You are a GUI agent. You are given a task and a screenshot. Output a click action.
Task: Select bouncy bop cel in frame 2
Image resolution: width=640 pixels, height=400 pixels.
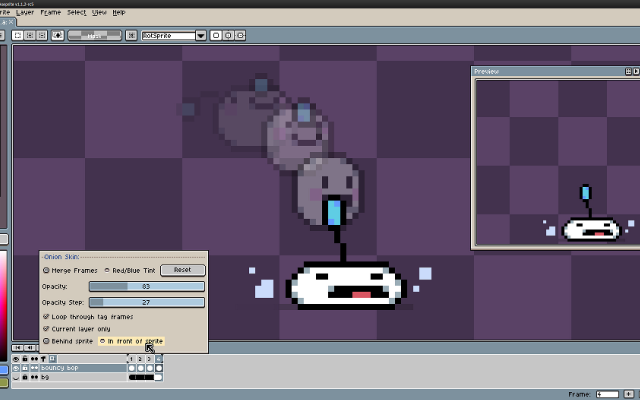pos(140,368)
